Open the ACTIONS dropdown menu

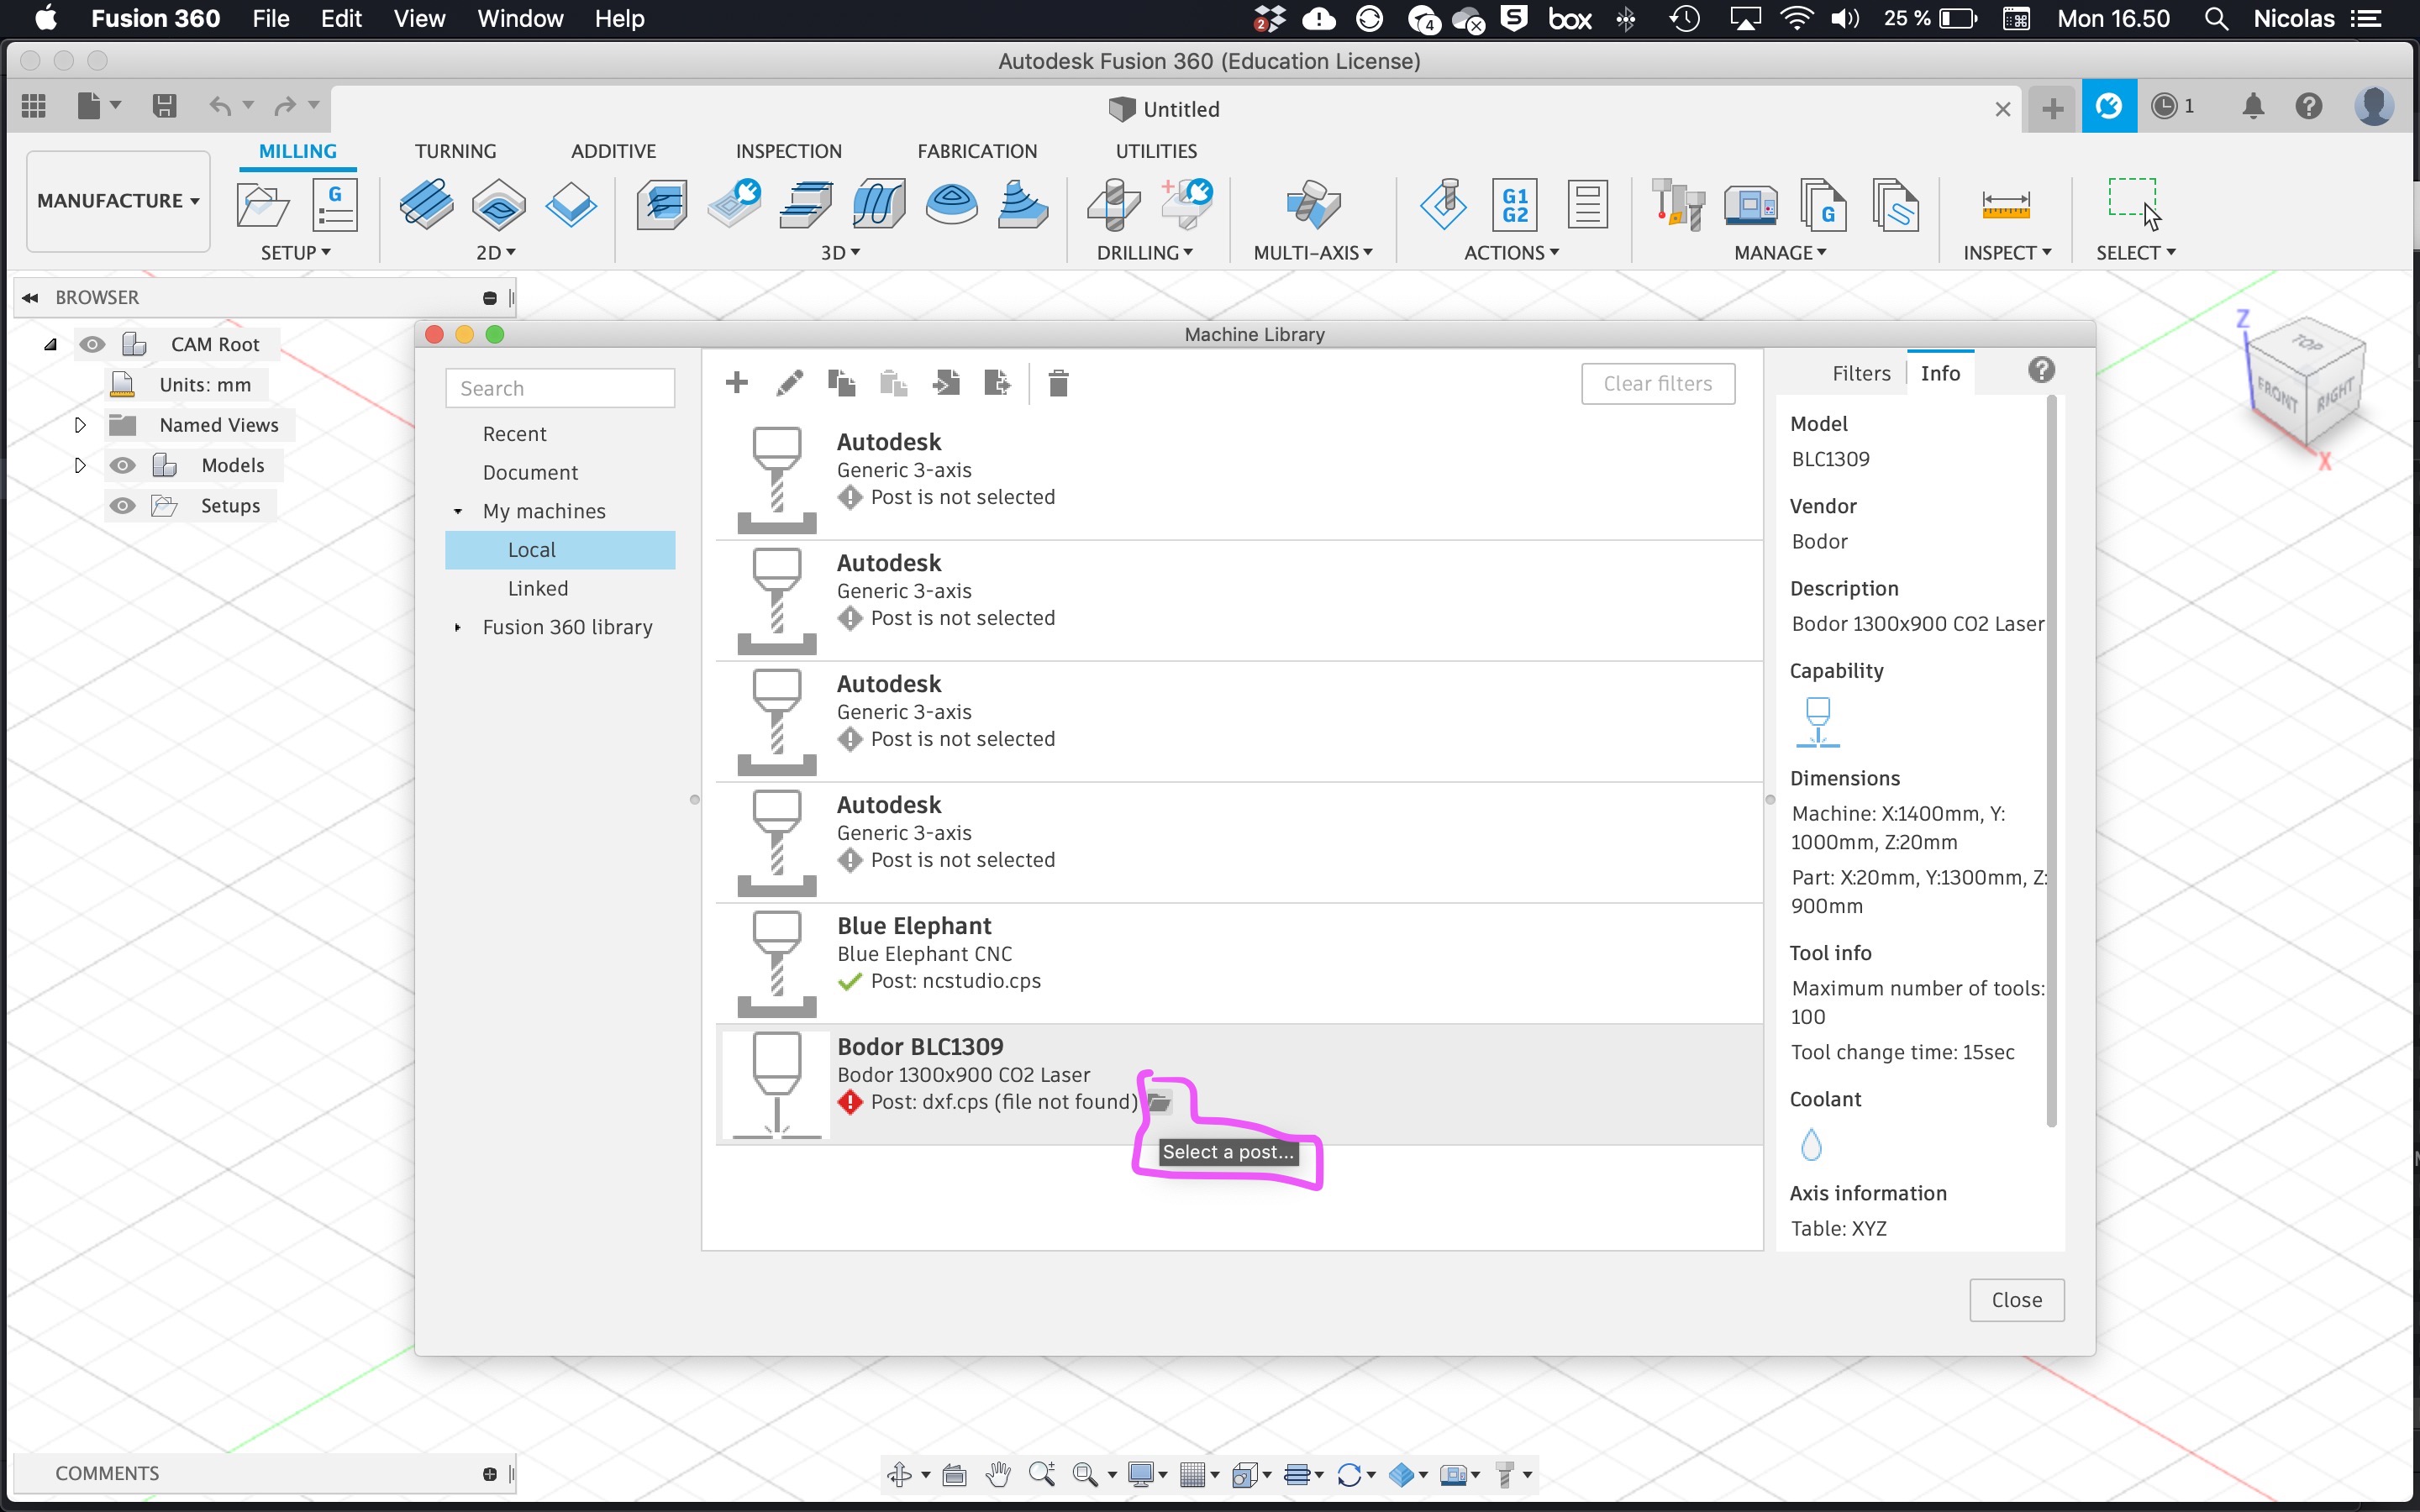point(1511,253)
